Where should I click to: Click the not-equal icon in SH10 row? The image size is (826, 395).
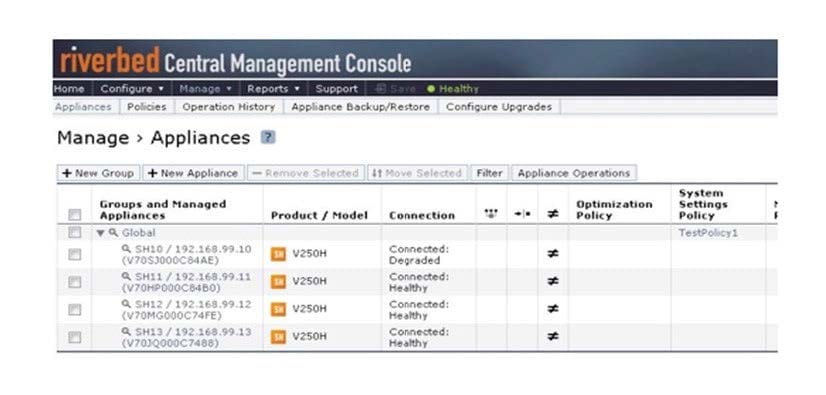(553, 254)
